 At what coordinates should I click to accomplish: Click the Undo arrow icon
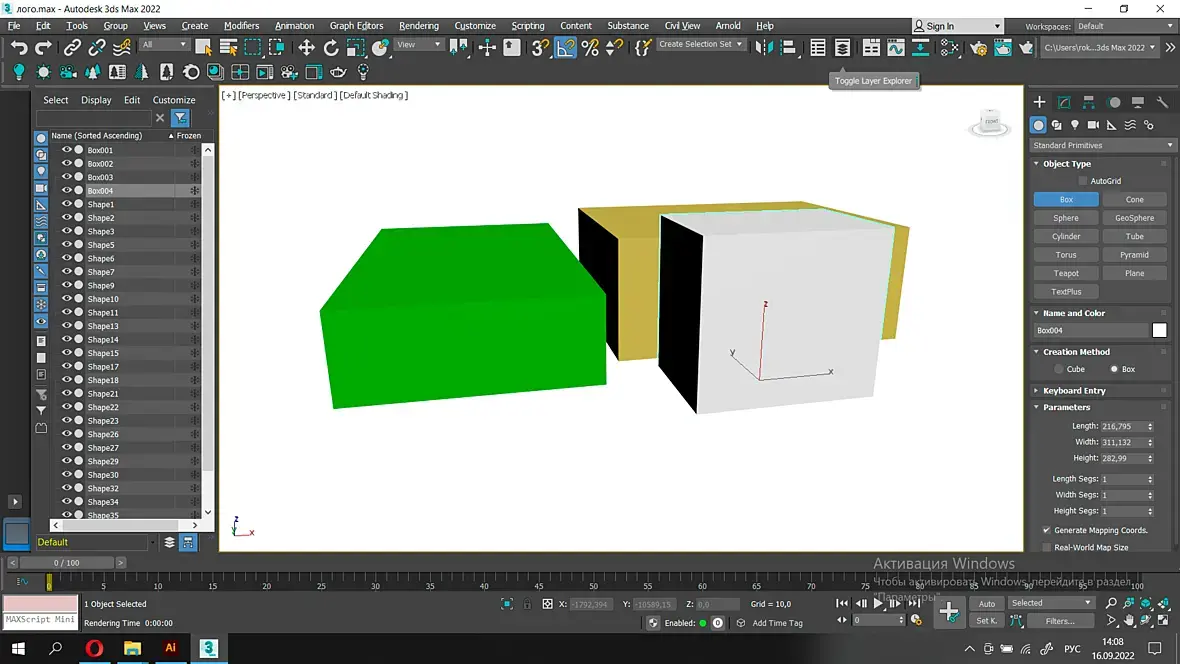pyautogui.click(x=19, y=47)
